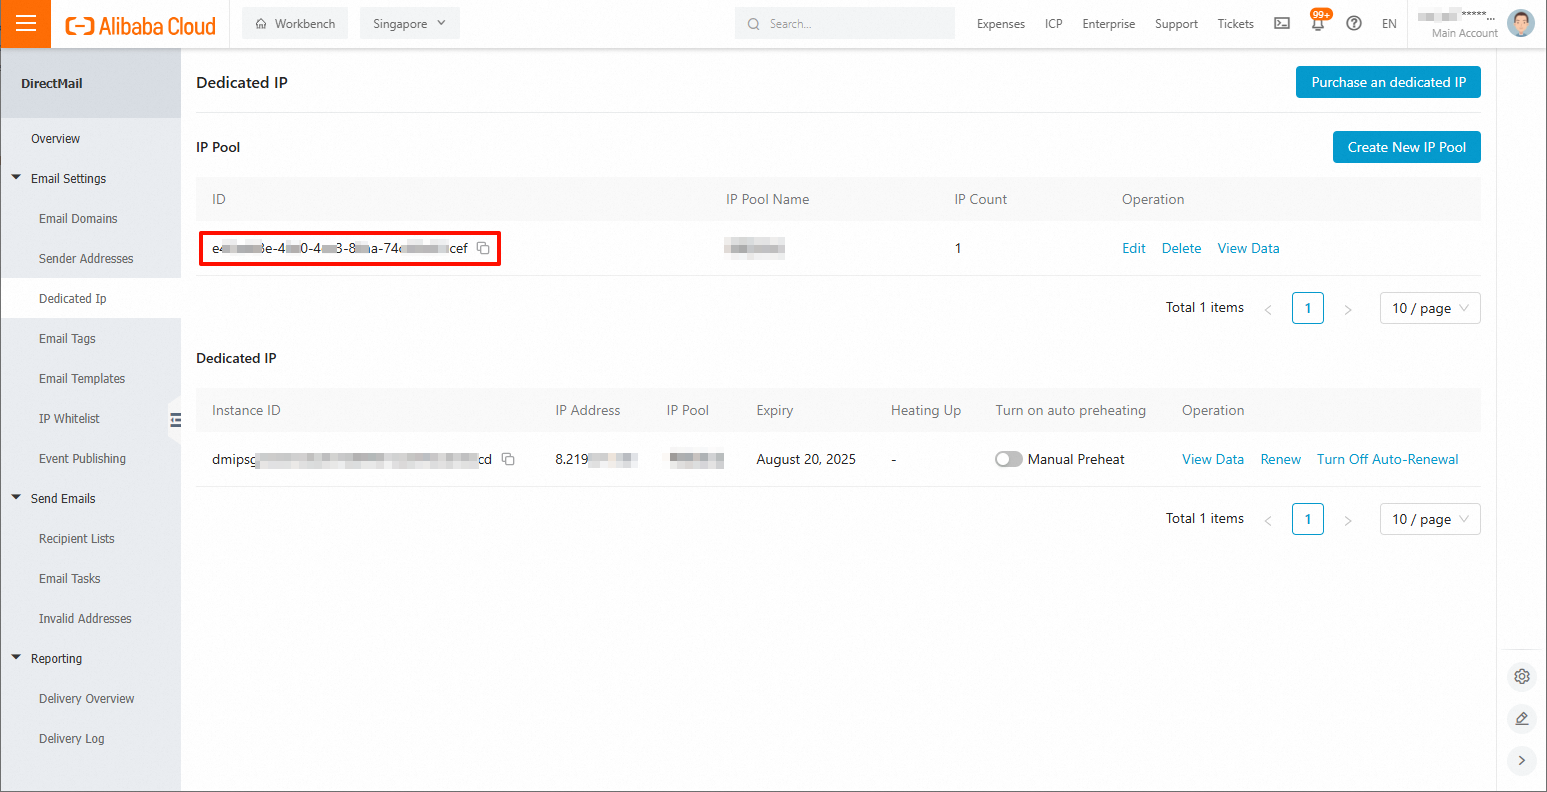This screenshot has height=792, width=1547.
Task: Click Create New IP Pool button
Action: [1406, 147]
